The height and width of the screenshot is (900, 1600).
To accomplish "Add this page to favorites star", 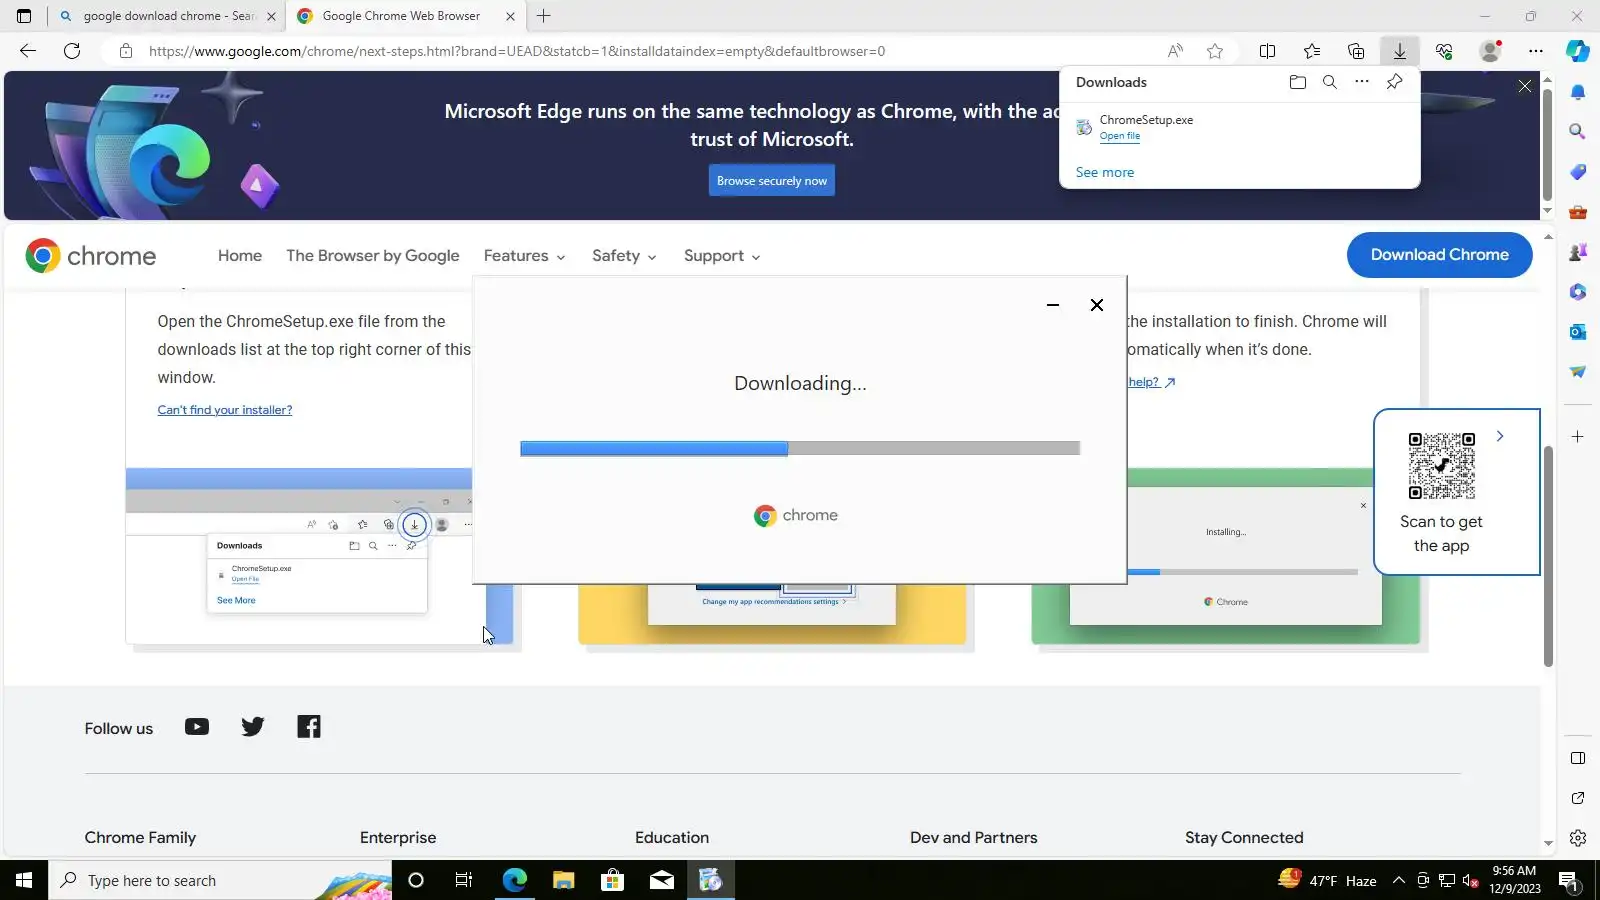I will click(x=1215, y=51).
